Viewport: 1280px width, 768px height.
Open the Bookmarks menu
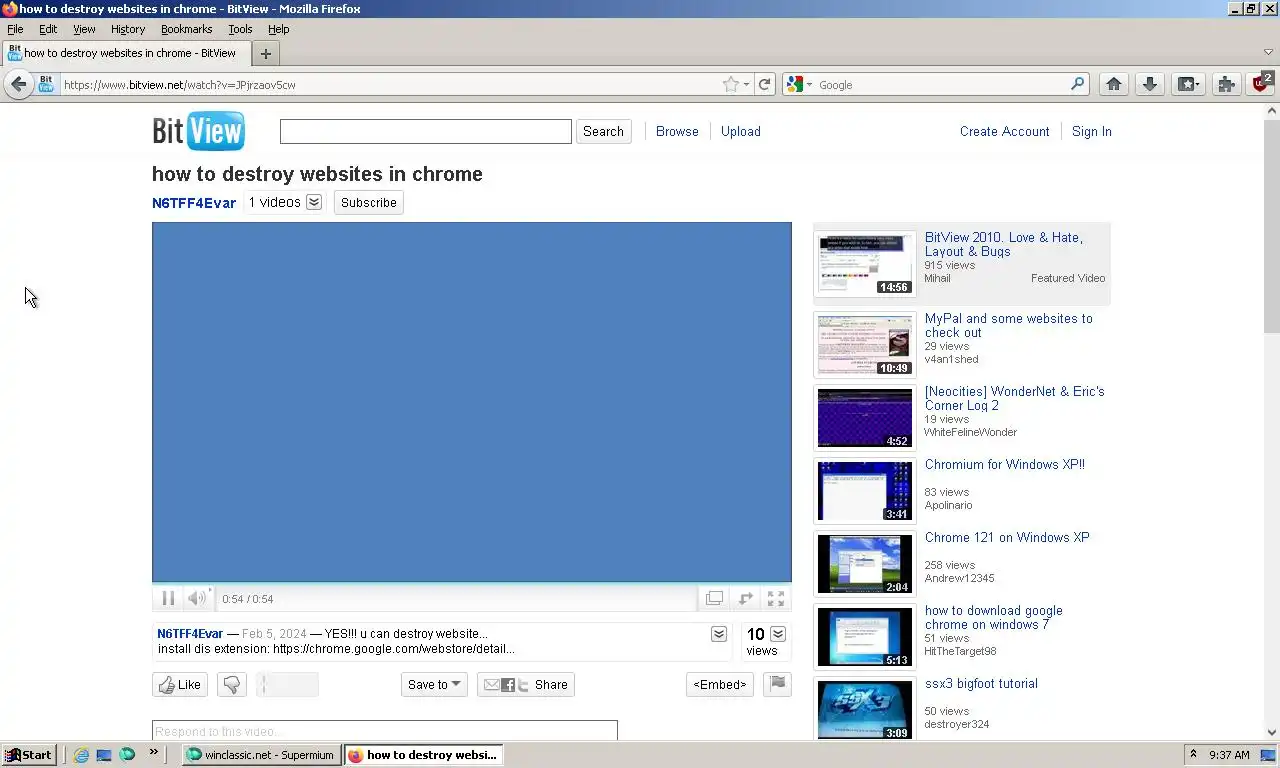pyautogui.click(x=187, y=29)
